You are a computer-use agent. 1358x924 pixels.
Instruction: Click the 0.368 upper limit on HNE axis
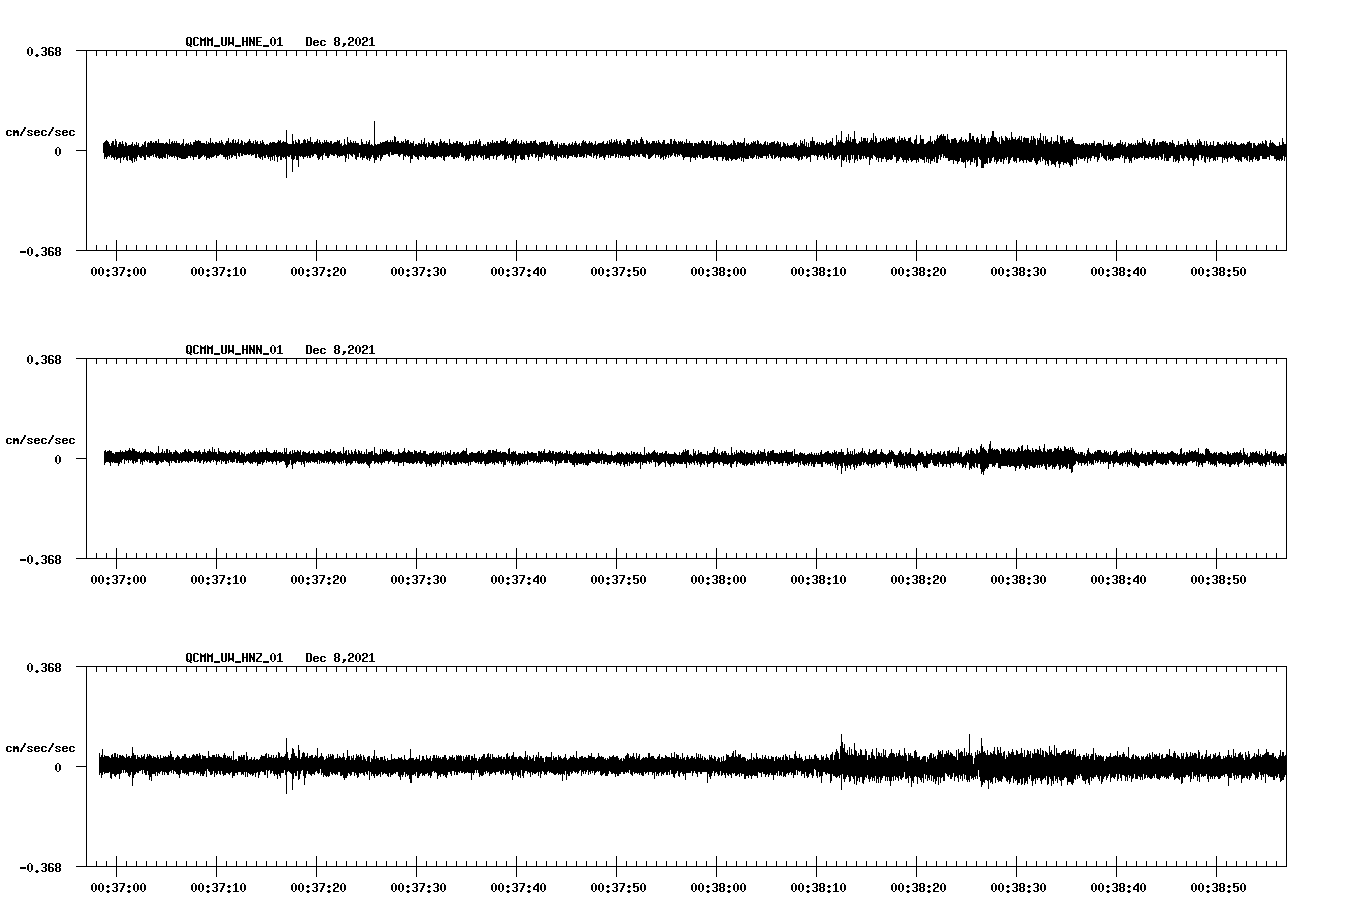(43, 51)
